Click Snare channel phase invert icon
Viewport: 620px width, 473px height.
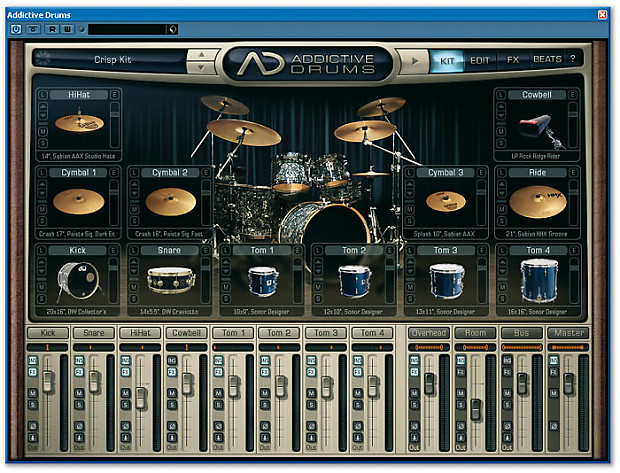tap(79, 426)
